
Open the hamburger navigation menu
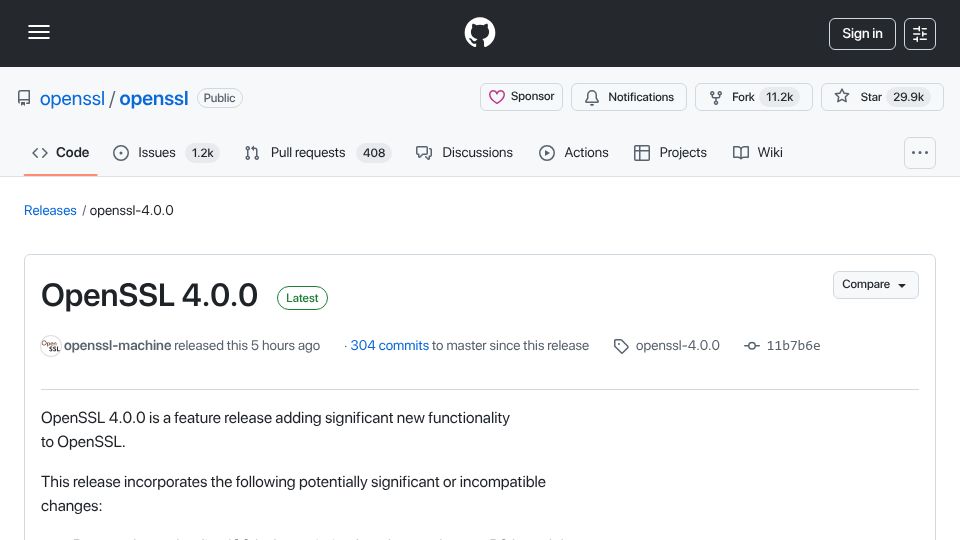(39, 32)
